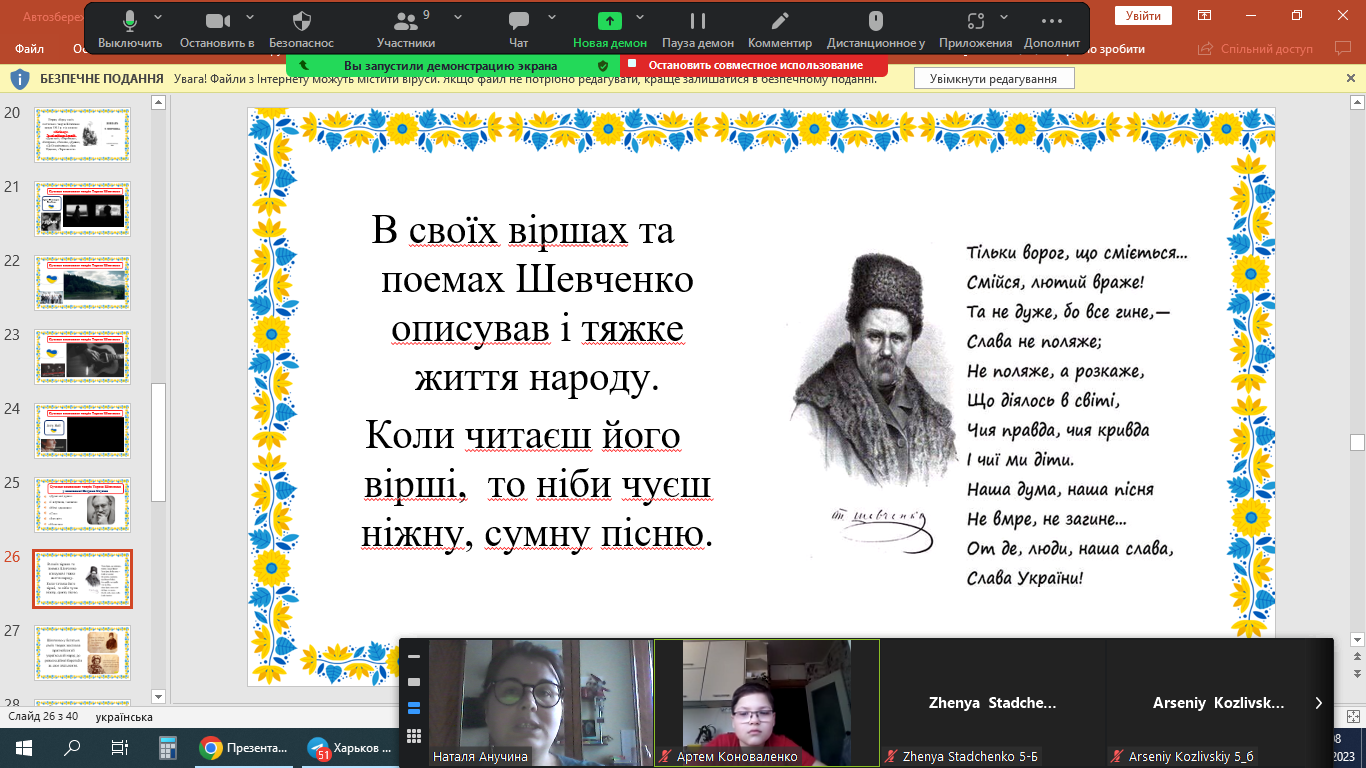
Task: Pause the screen share
Action: (698, 28)
